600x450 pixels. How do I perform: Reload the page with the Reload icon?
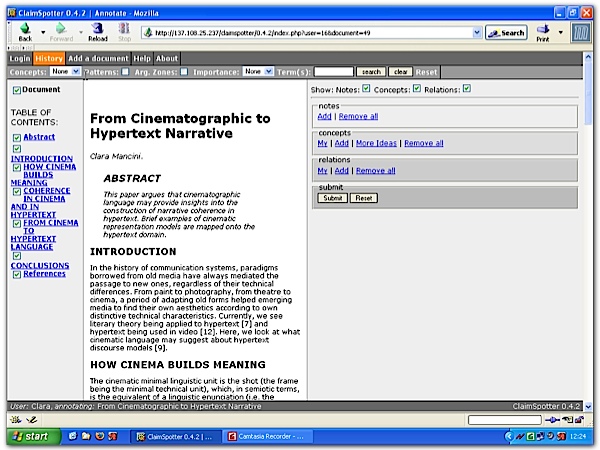click(x=98, y=28)
